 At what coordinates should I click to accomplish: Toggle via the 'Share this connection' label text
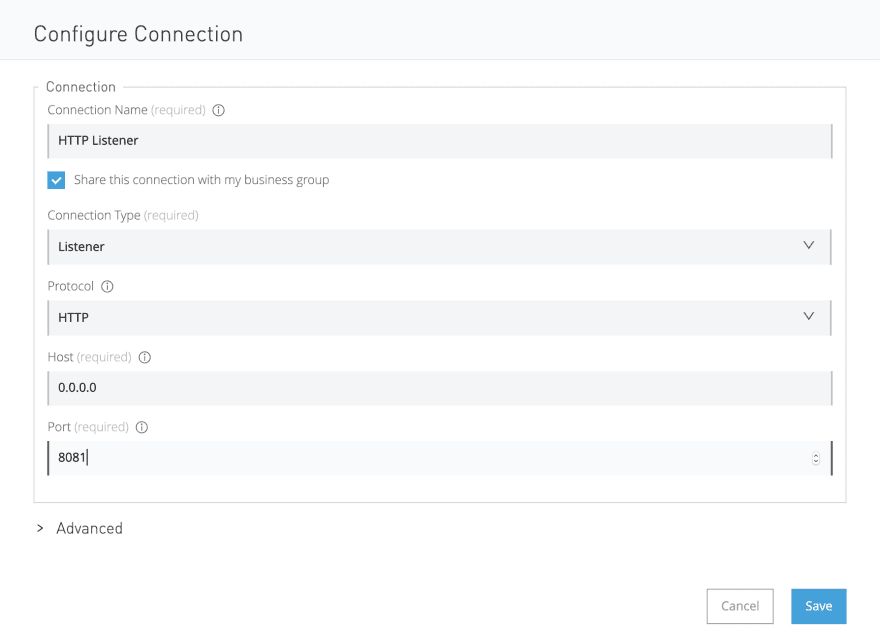pyautogui.click(x=201, y=180)
